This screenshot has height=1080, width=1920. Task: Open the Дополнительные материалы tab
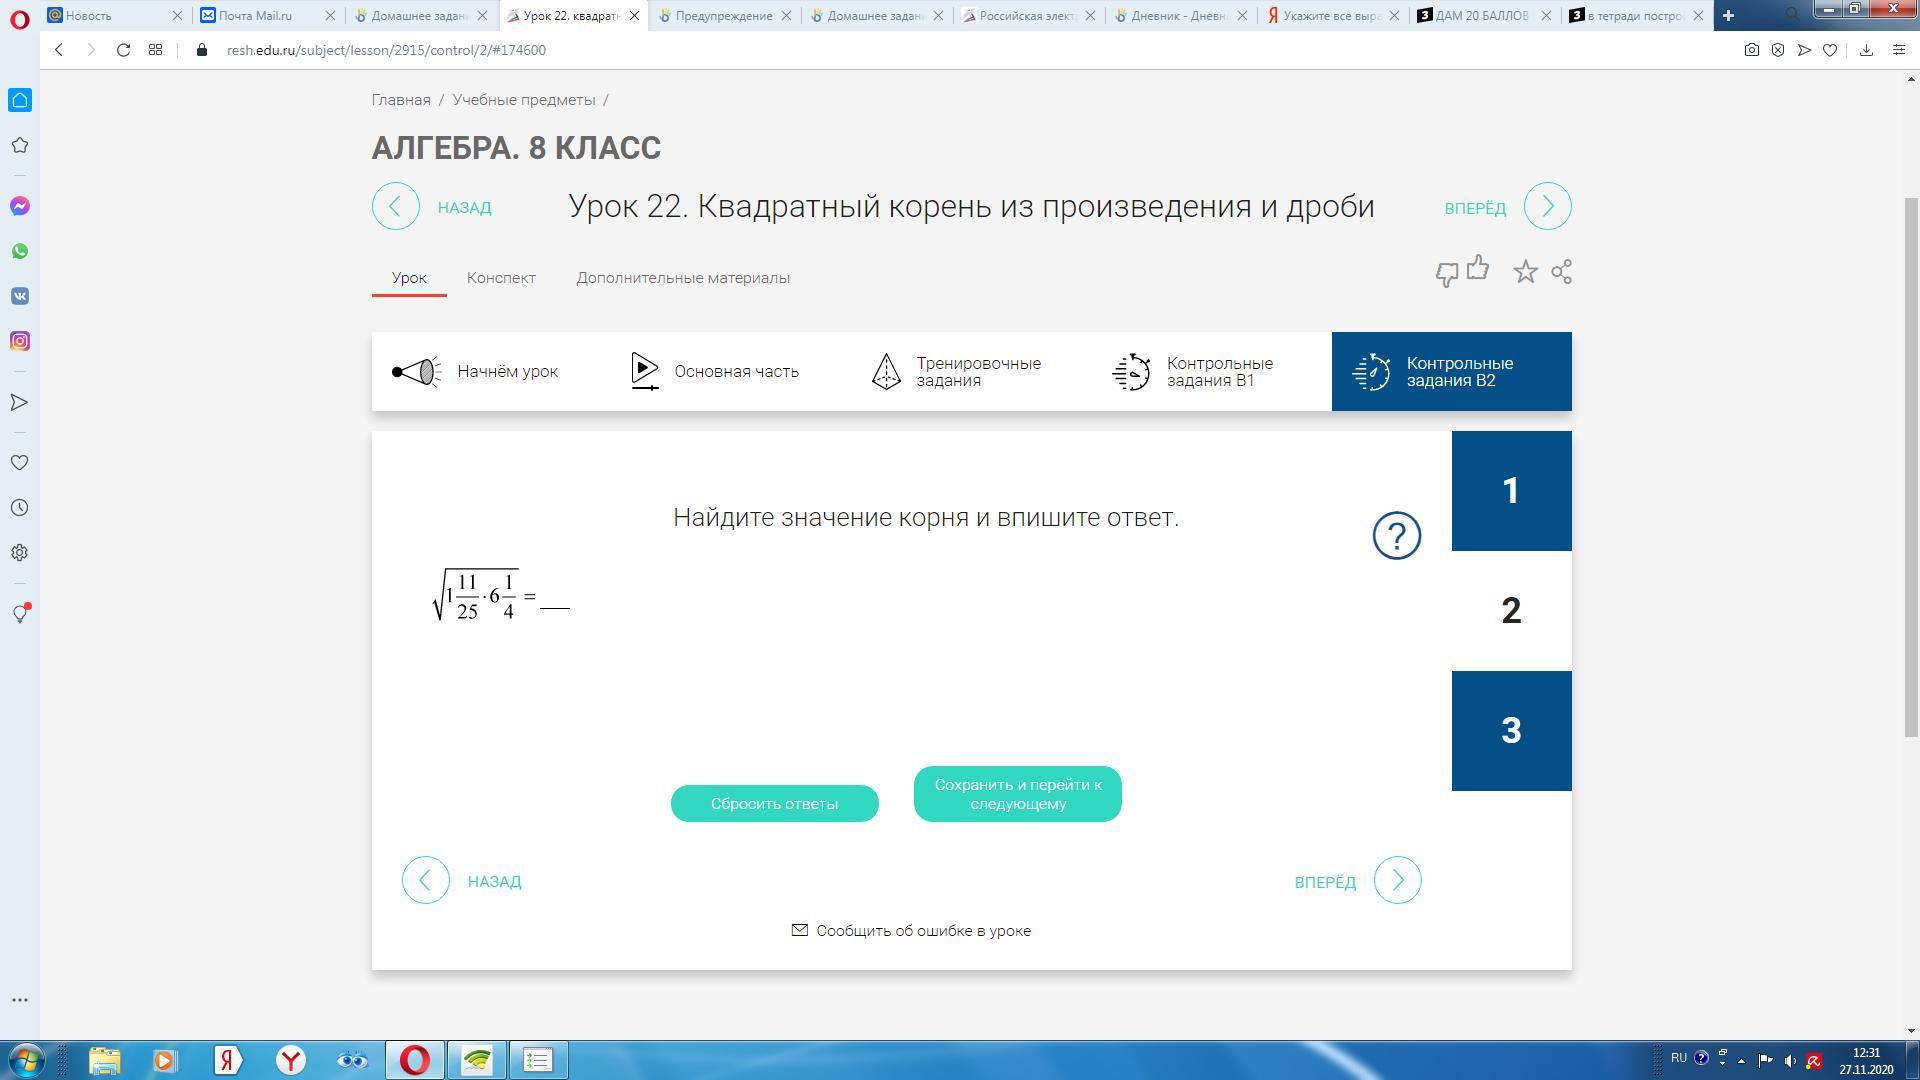[x=682, y=278]
